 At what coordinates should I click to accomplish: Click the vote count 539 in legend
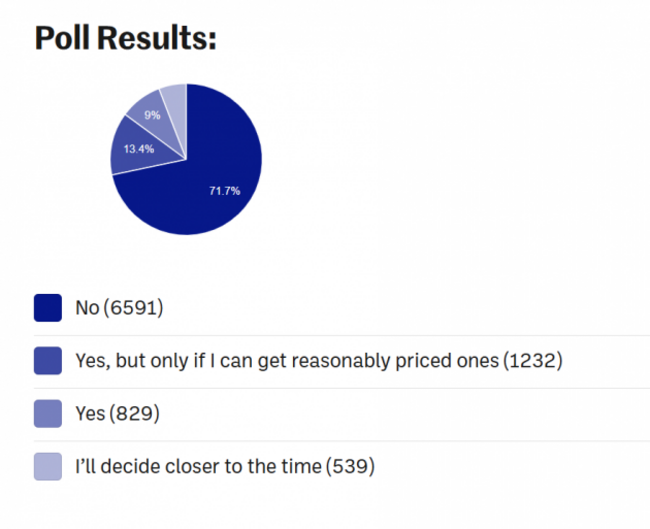click(x=350, y=466)
